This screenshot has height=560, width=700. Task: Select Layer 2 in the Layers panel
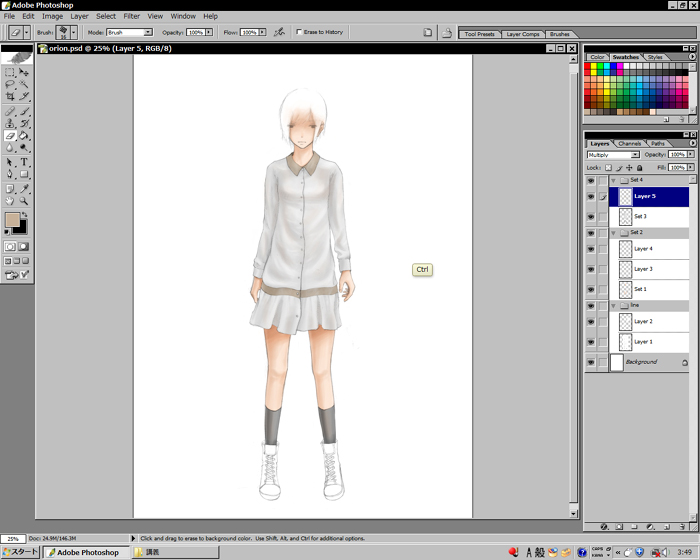(643, 321)
